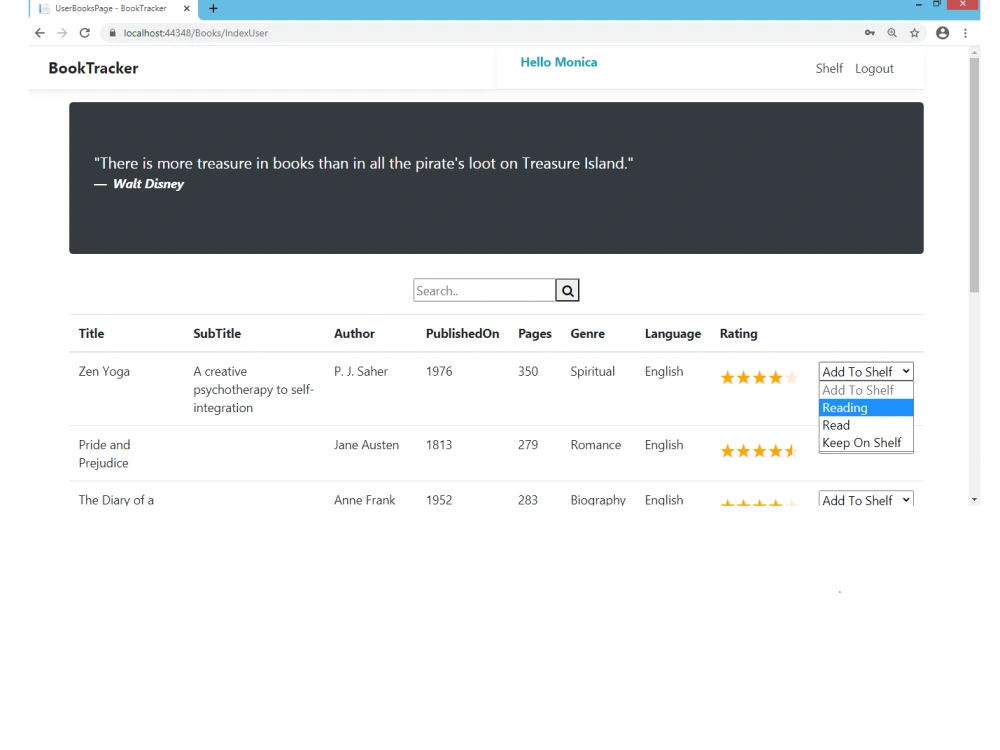Choose Keep On Shelf in the expanded dropdown
The image size is (1000, 750).
click(860, 442)
